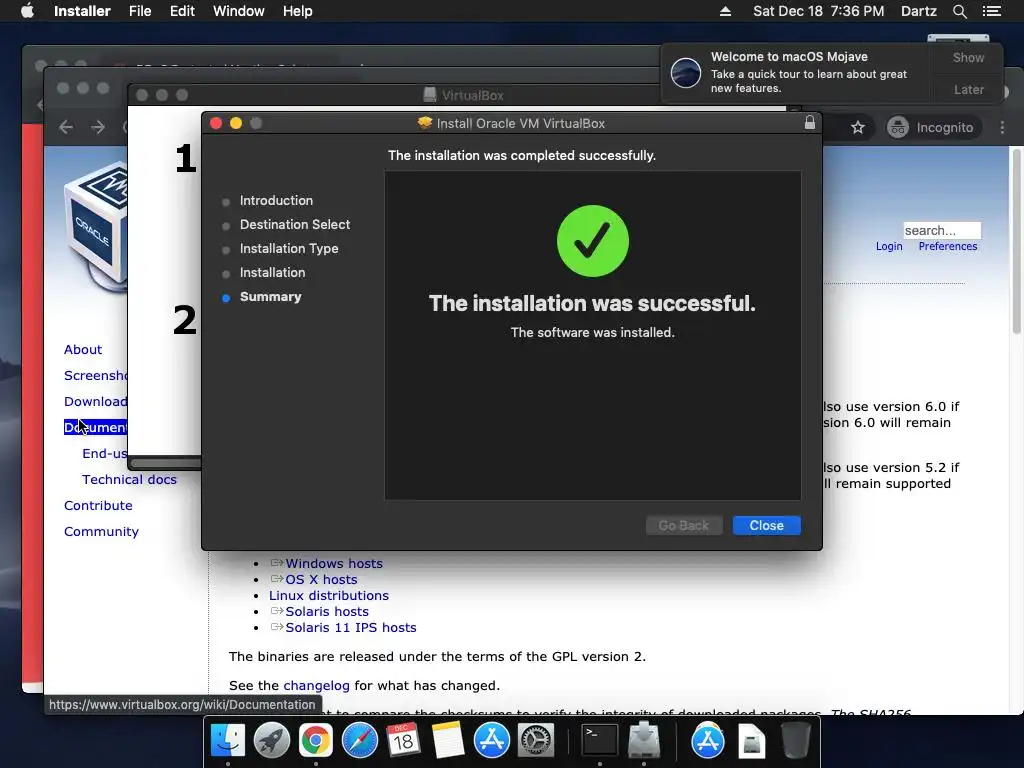Open App Store icon next to Notes

coord(491,740)
